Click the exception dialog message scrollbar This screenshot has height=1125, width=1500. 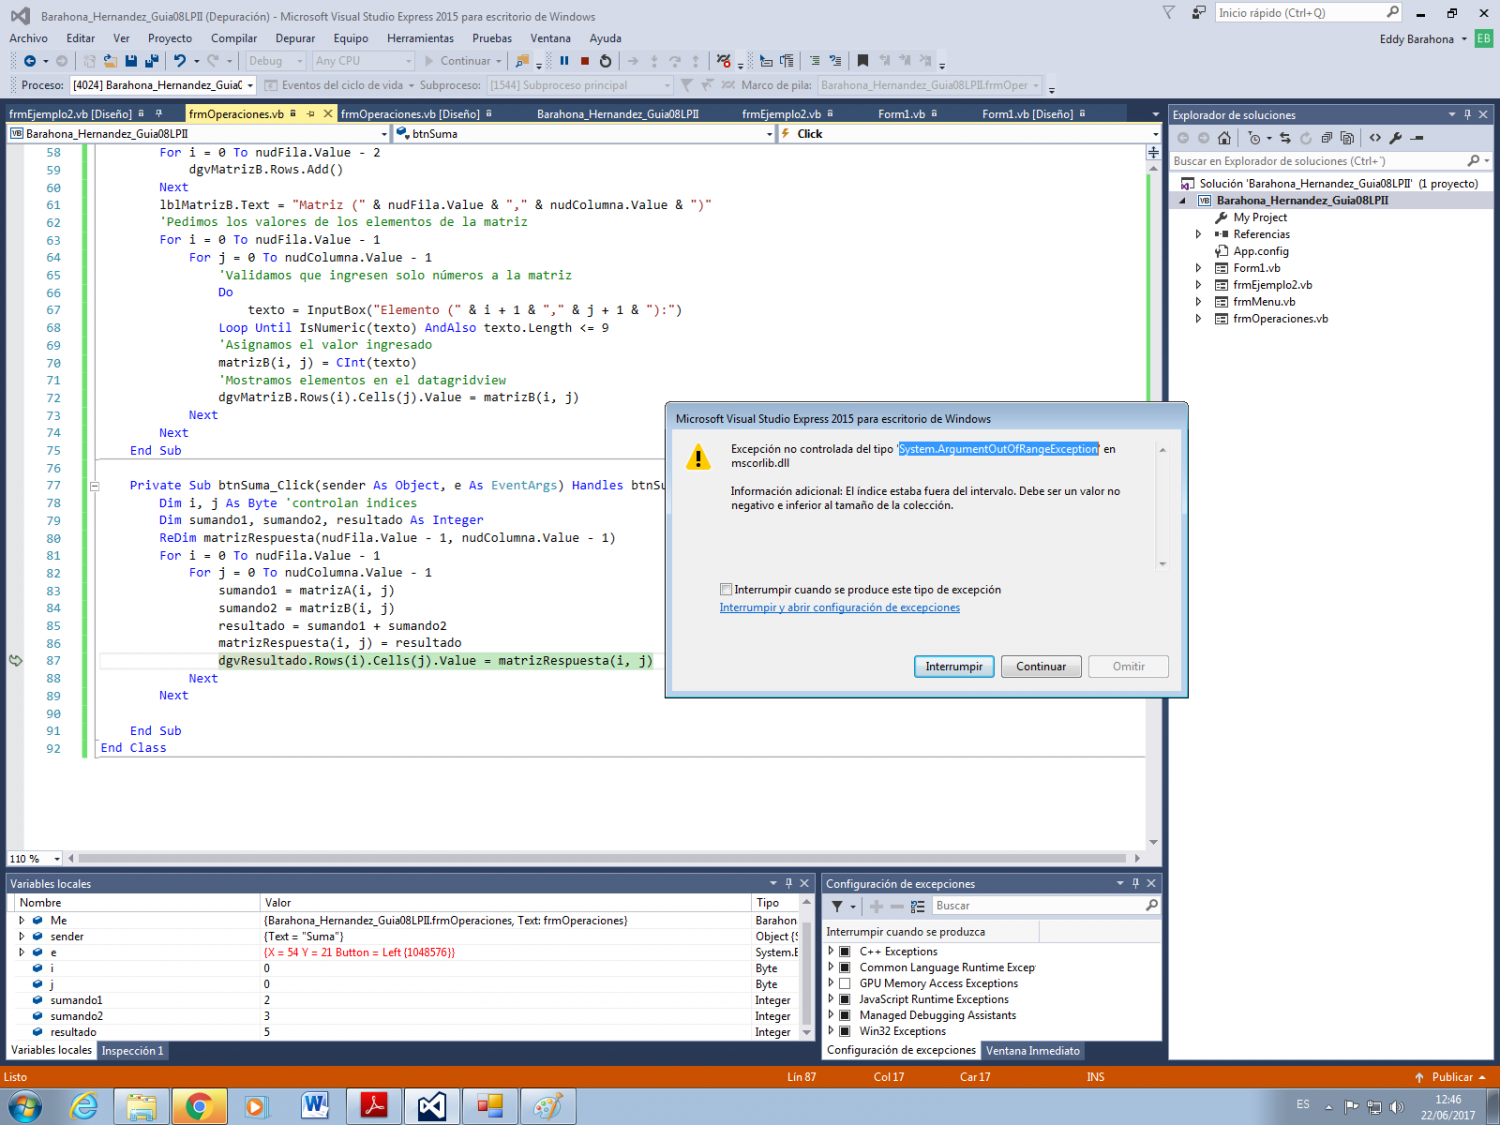click(1162, 507)
